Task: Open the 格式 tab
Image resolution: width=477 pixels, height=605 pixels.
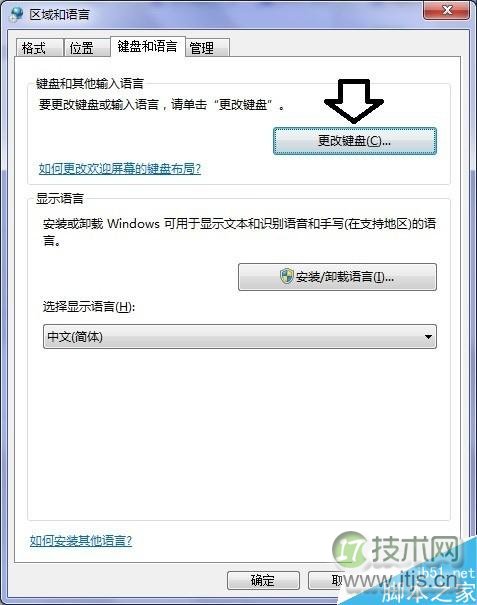Action: coord(39,48)
